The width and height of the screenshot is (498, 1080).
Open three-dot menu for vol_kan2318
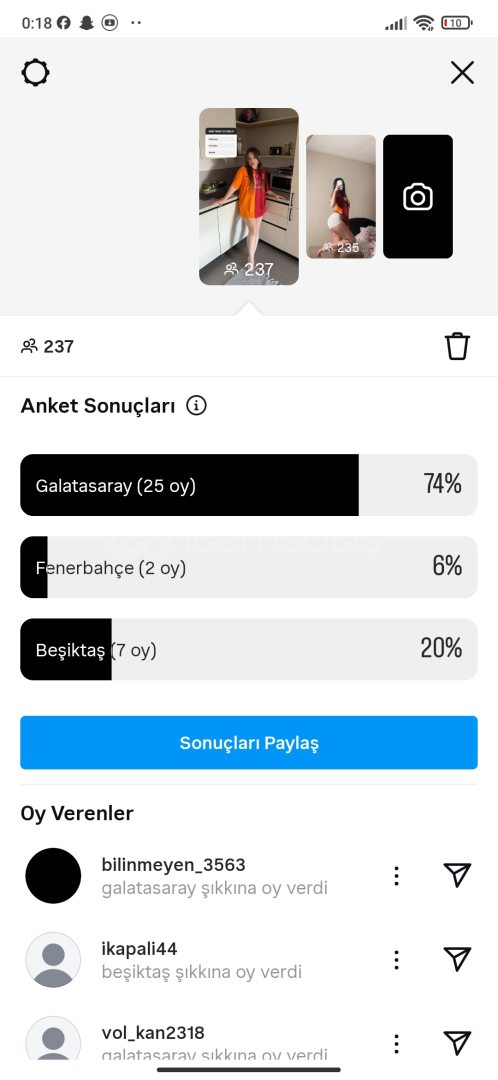(396, 1043)
